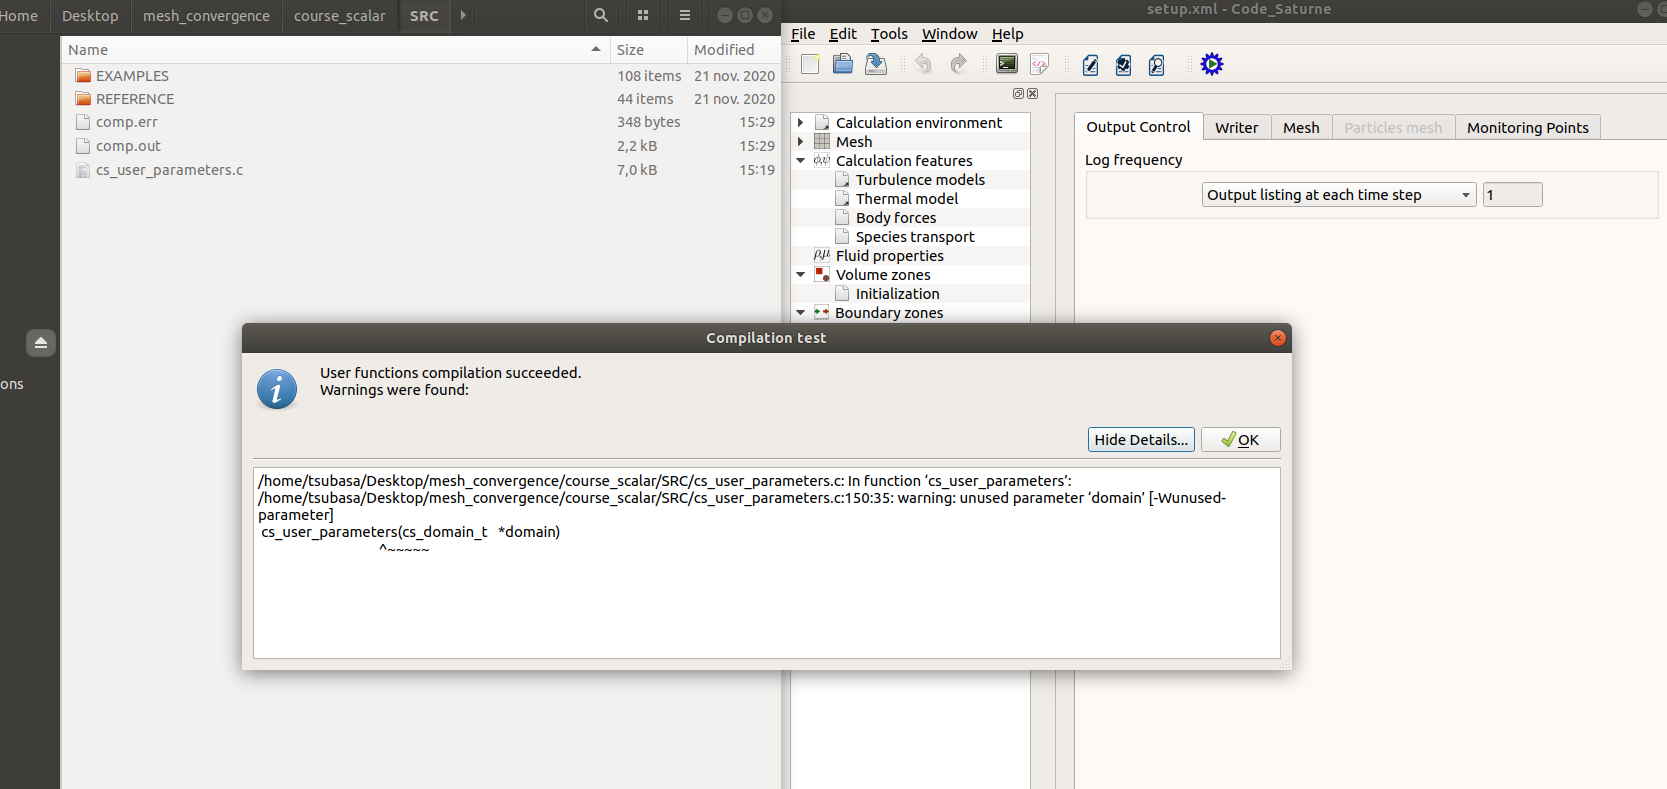Expand the Calculation environment tree node
The width and height of the screenshot is (1667, 789).
click(801, 123)
